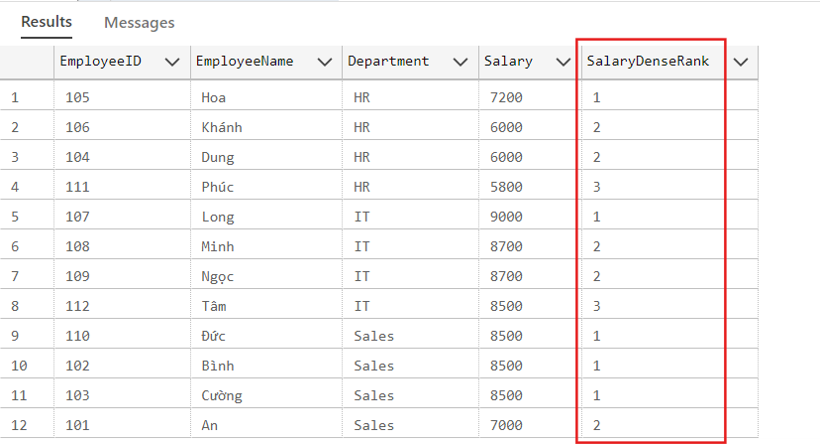Select the Sales department cell for An
Viewport: 820px width, 444px height.
coord(410,425)
